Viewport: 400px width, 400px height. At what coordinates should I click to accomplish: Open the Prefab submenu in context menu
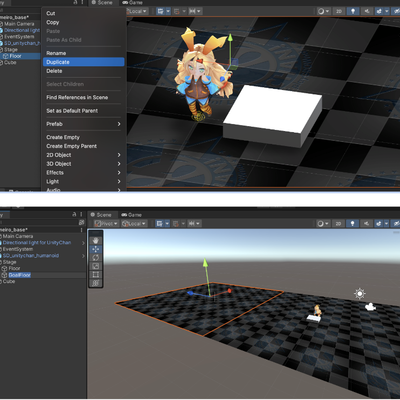pyautogui.click(x=83, y=124)
